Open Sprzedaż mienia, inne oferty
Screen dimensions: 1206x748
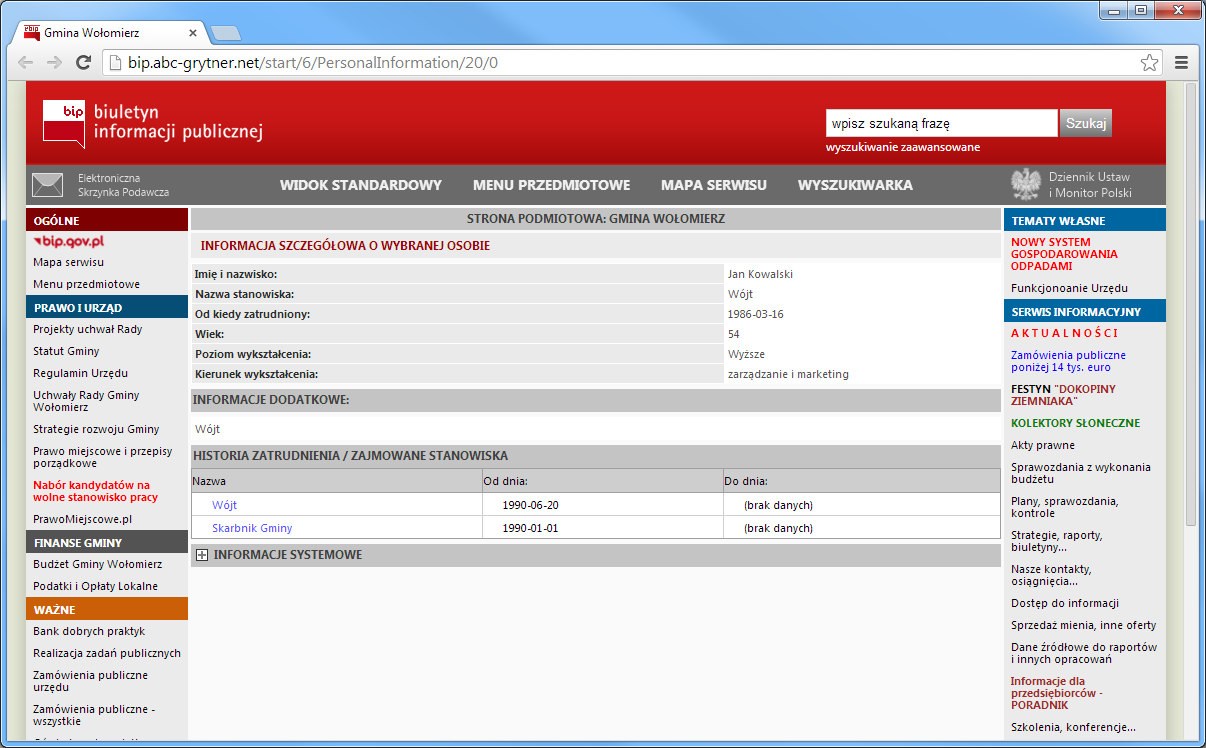[x=1084, y=625]
